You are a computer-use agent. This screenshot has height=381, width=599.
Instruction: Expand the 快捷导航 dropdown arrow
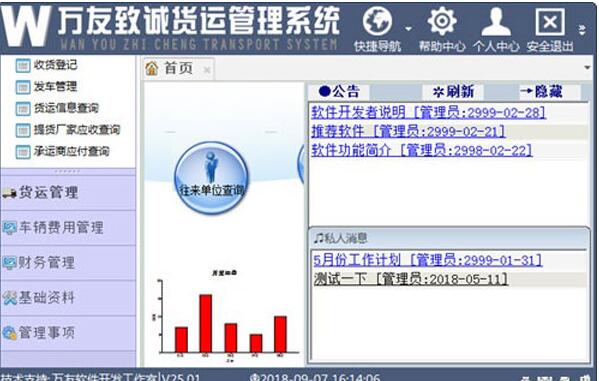coord(408,29)
